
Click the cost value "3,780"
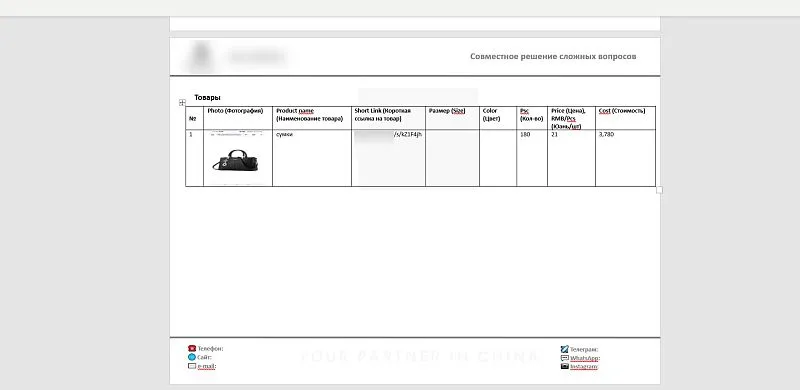point(606,135)
